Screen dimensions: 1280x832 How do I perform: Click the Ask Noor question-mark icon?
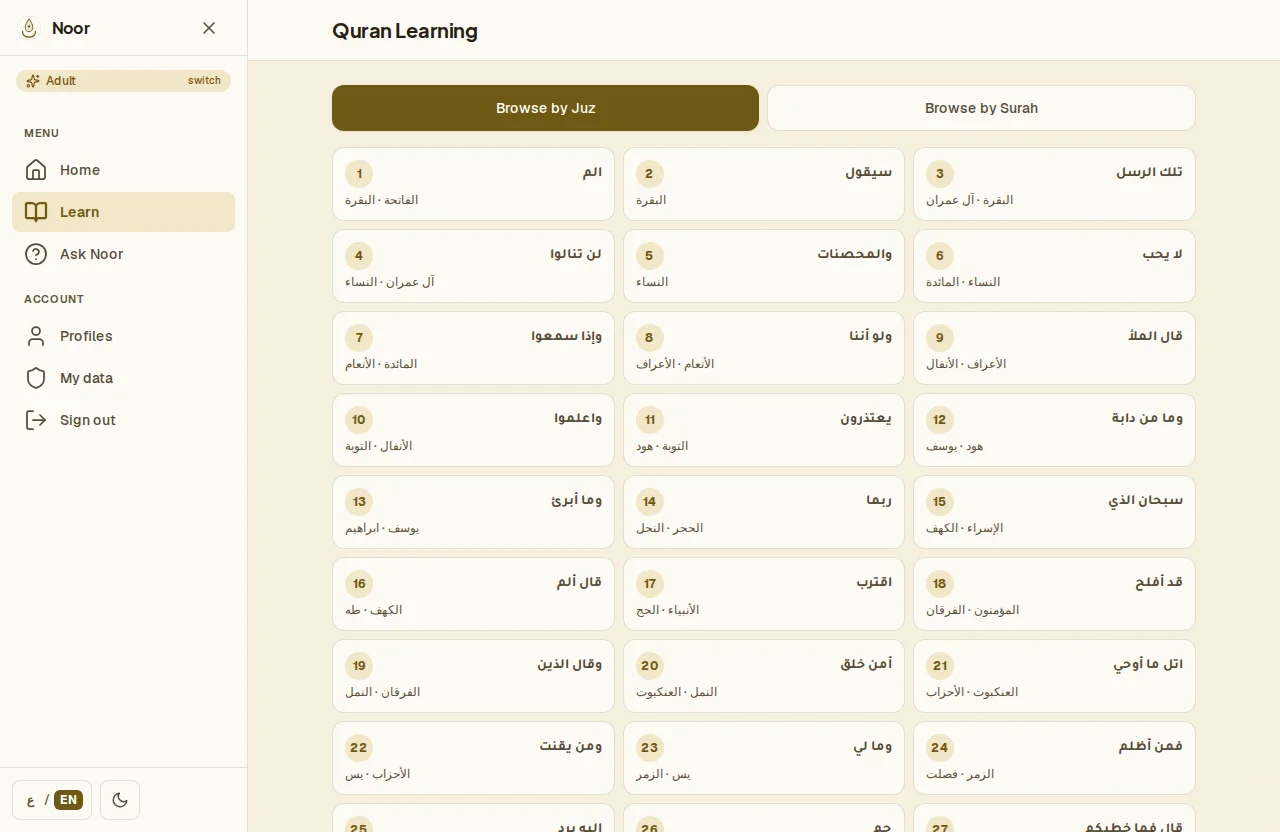(x=36, y=254)
